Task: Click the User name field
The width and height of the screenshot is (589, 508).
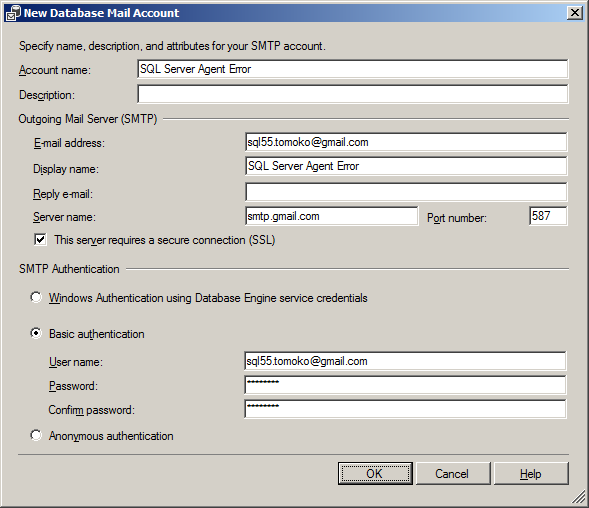Action: 405,361
